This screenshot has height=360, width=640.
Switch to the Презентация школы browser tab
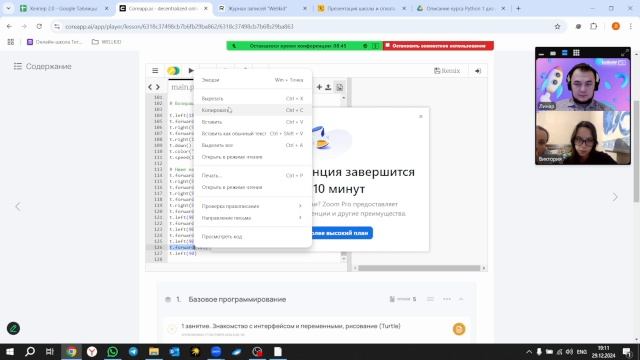coord(362,9)
